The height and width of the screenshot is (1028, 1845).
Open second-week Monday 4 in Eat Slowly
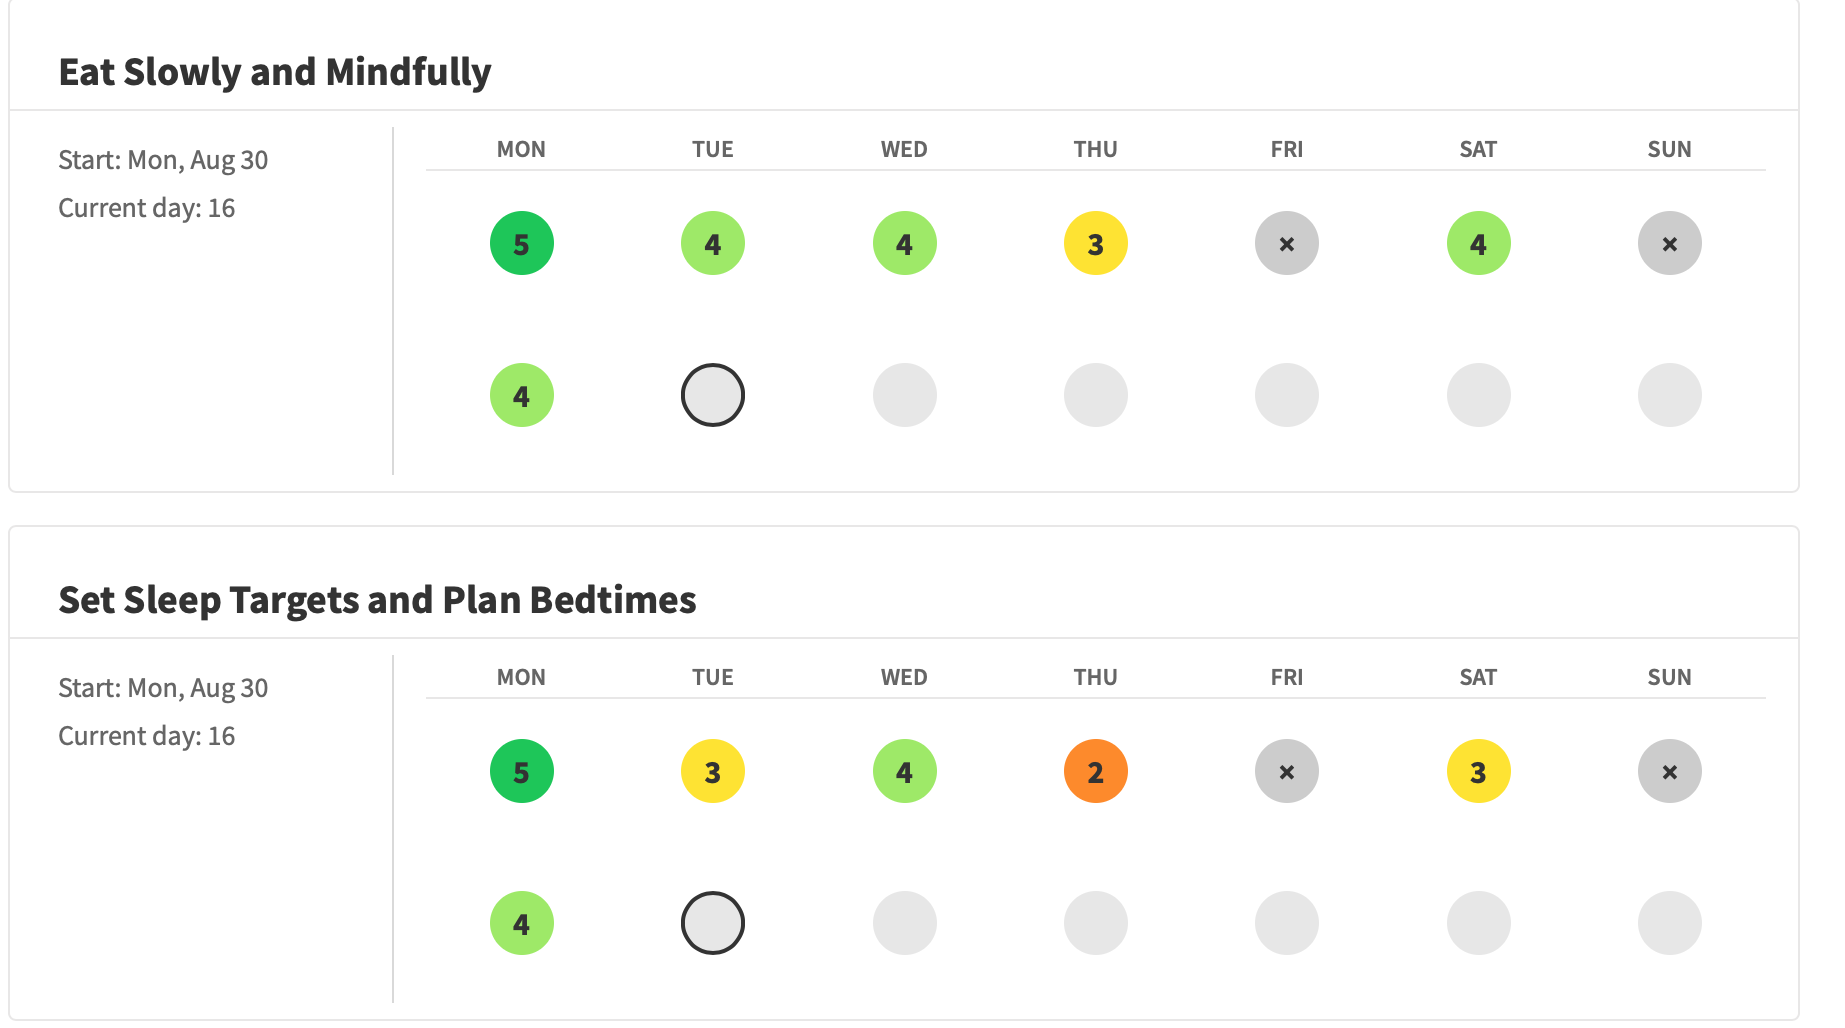point(521,395)
